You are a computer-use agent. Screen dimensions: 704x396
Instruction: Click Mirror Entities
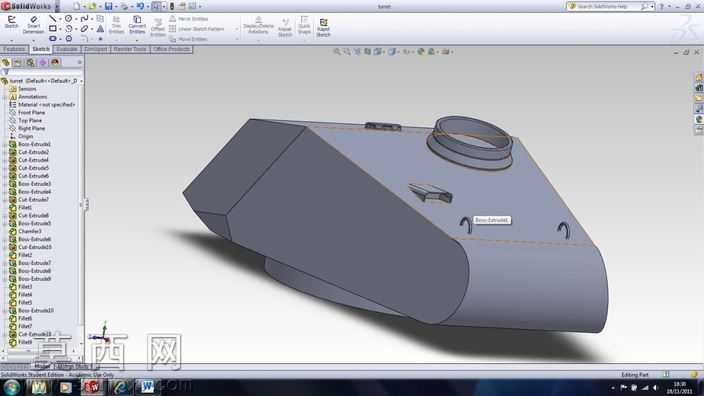tap(189, 19)
